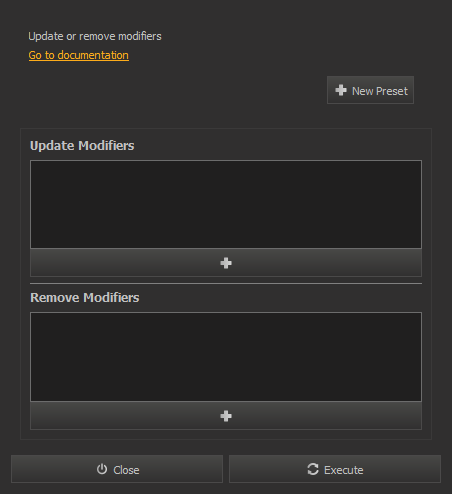The width and height of the screenshot is (452, 494).
Task: Dismiss the dialog with the Close button
Action: coord(117,469)
